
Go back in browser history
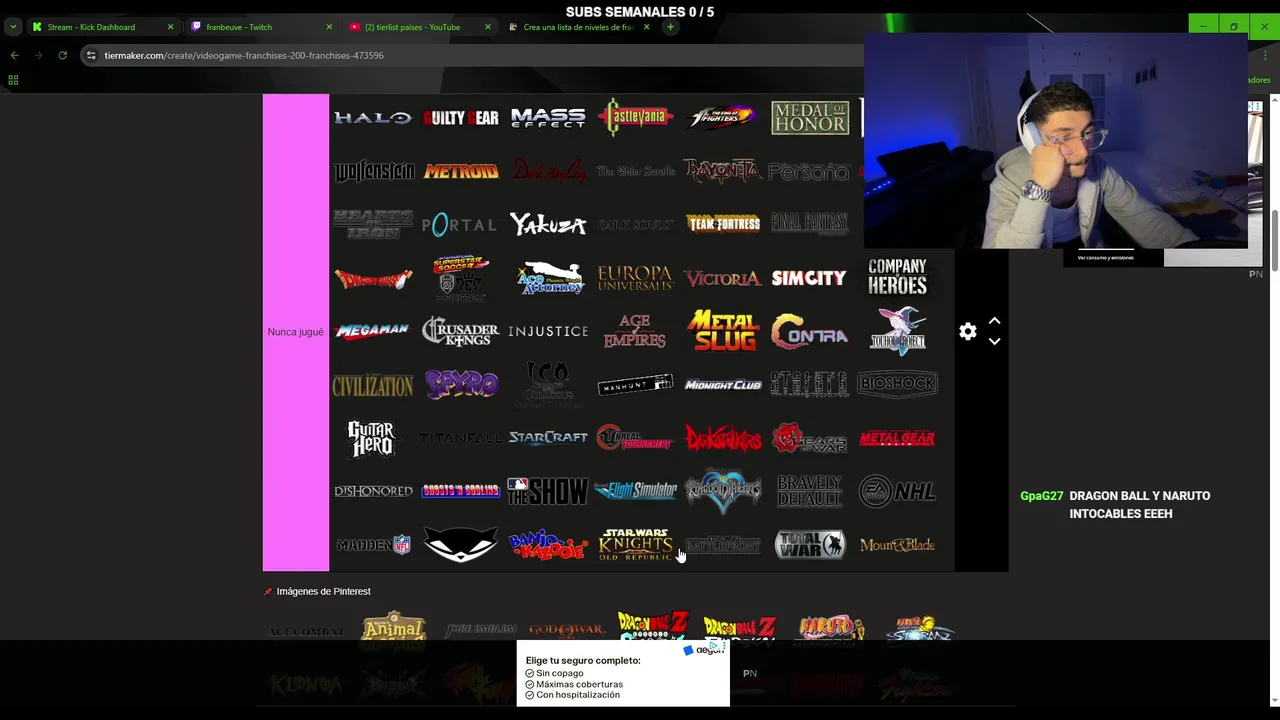pos(14,55)
